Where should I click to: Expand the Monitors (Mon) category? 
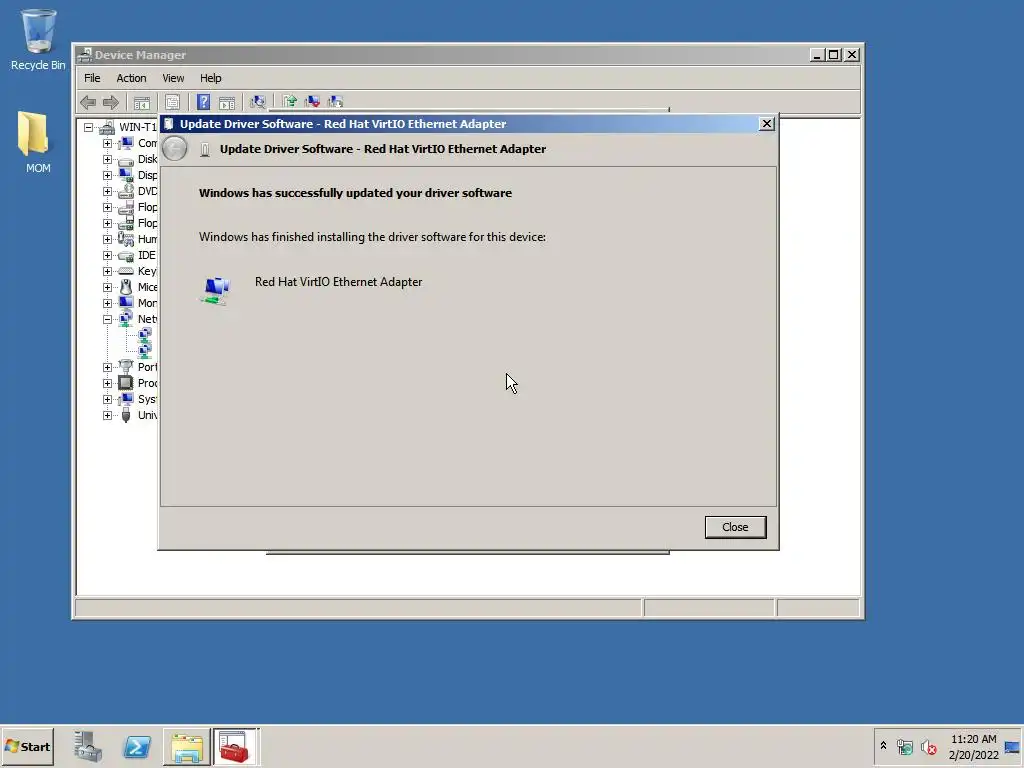107,303
